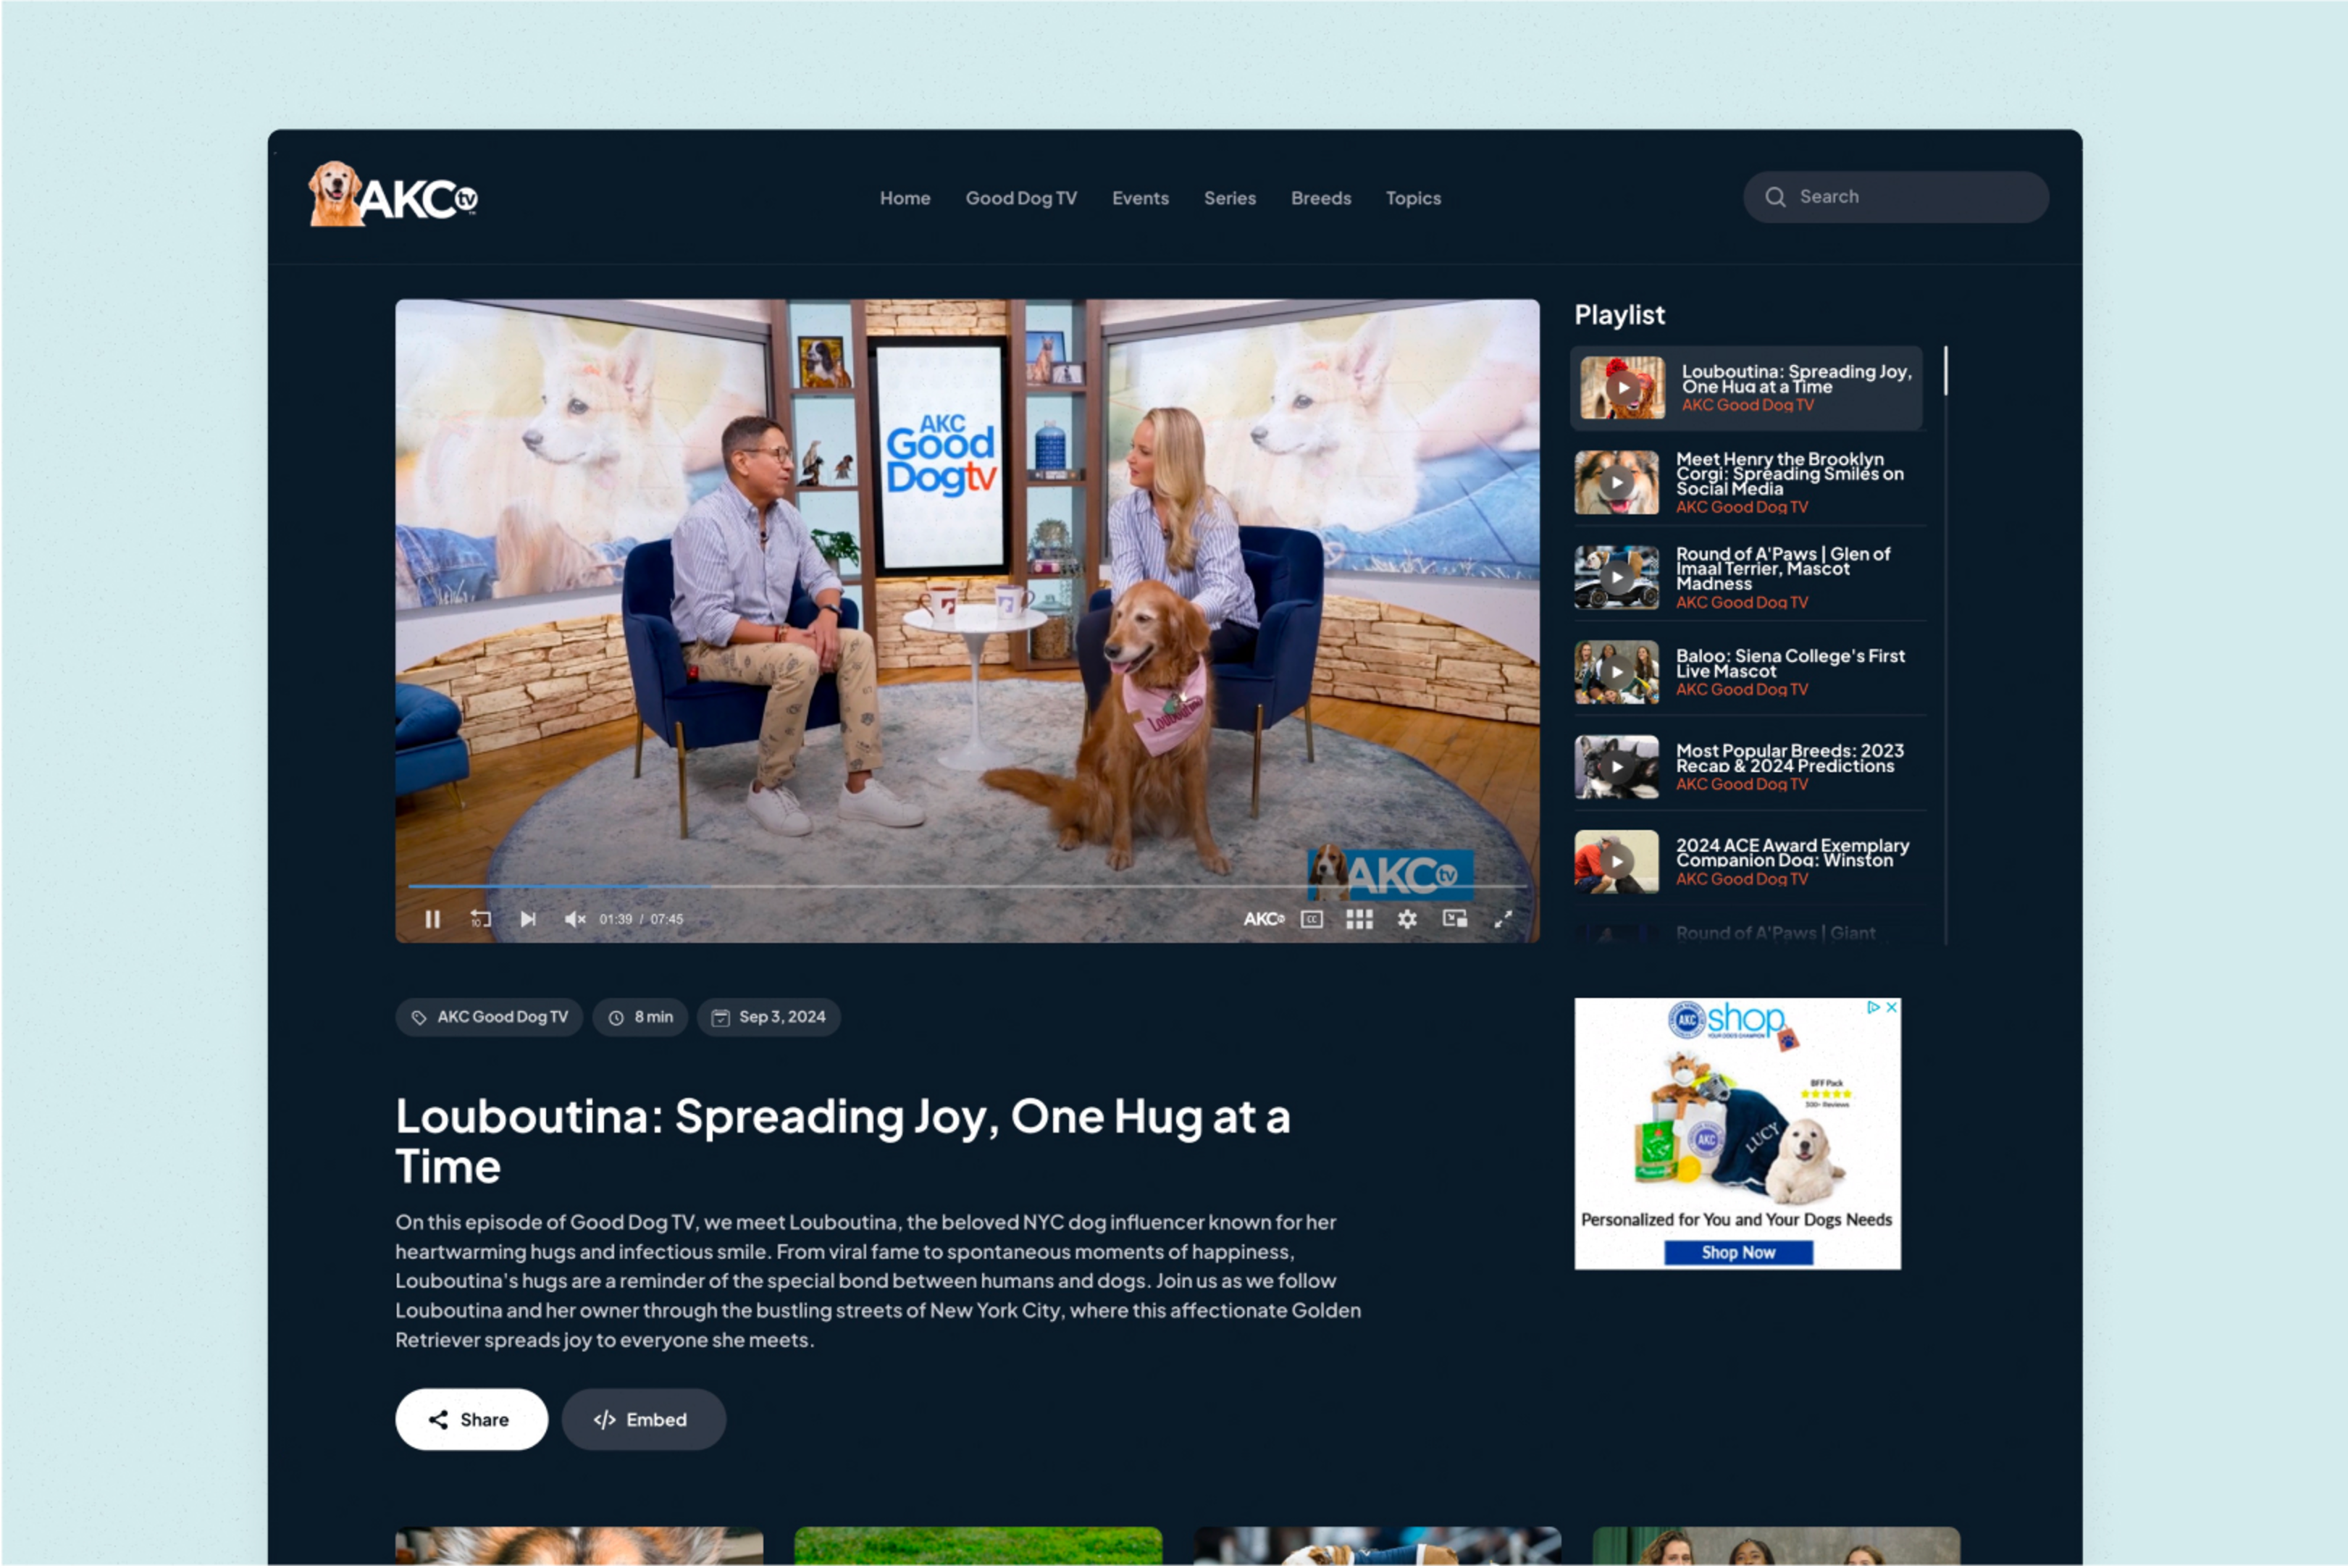The image size is (2348, 1568).
Task: Select the Series navigation item
Action: (1229, 198)
